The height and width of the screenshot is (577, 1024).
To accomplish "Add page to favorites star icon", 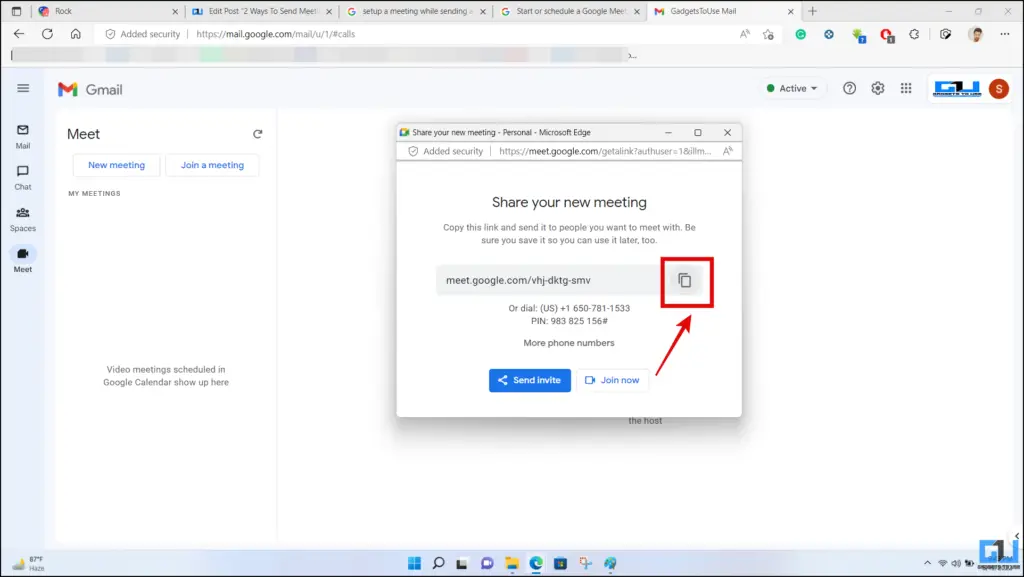I will pos(768,34).
